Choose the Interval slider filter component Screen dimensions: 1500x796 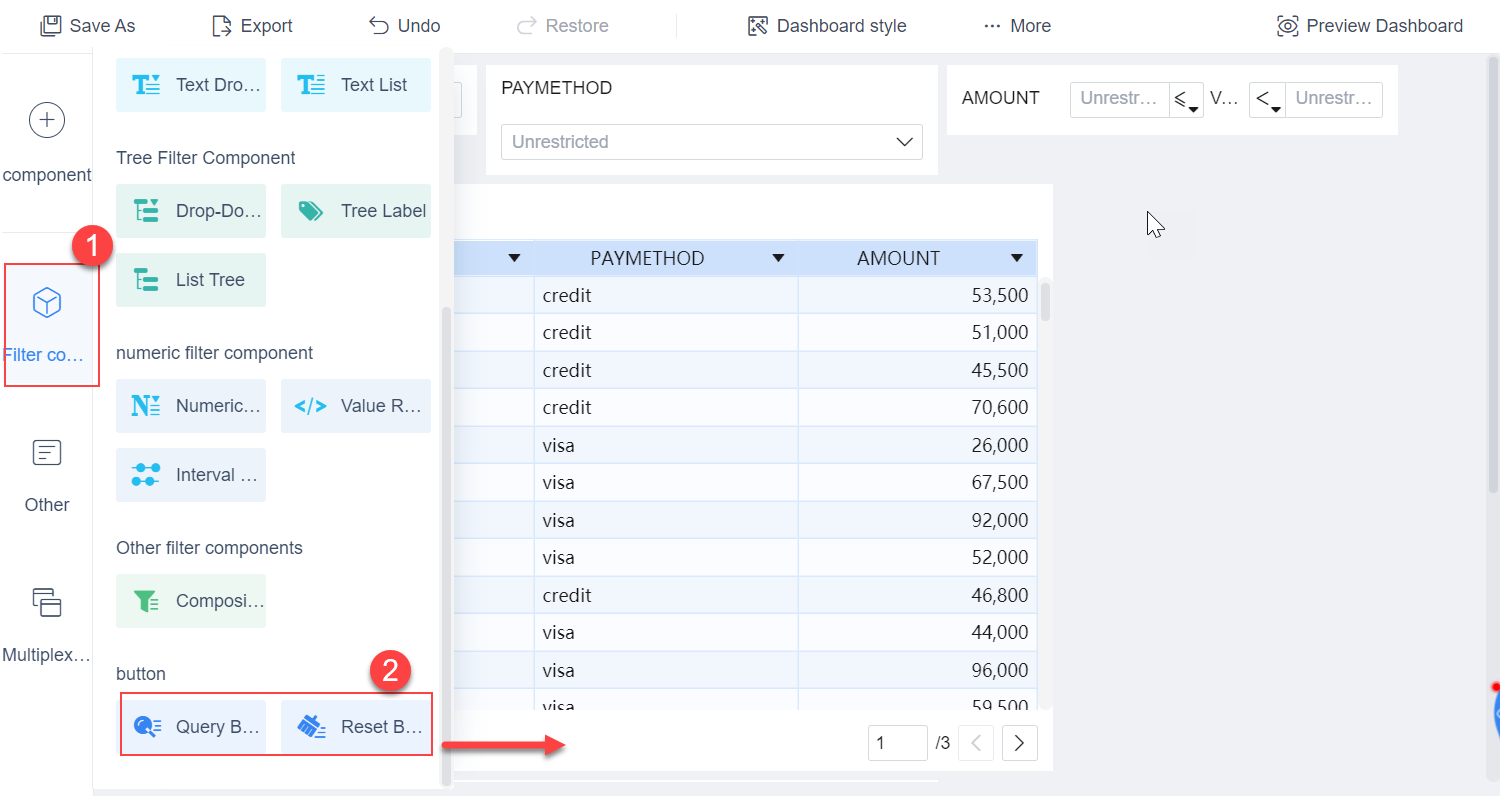click(x=191, y=475)
